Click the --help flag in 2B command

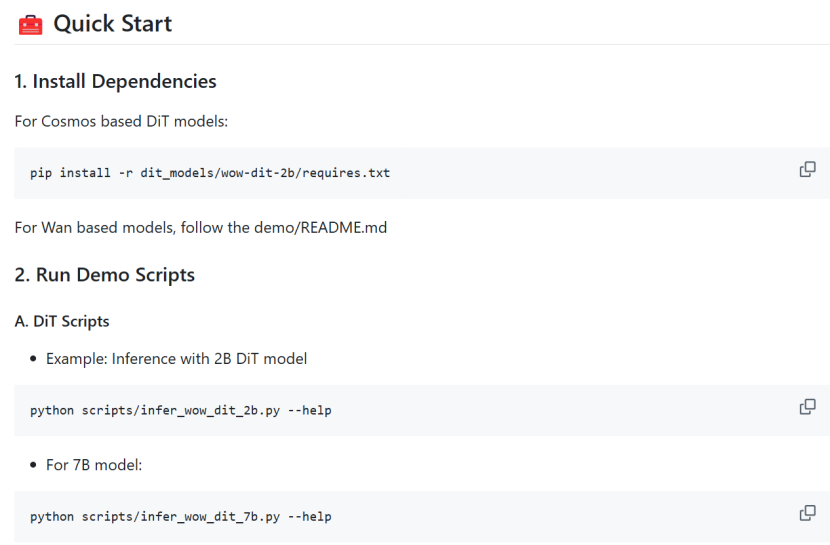(309, 410)
